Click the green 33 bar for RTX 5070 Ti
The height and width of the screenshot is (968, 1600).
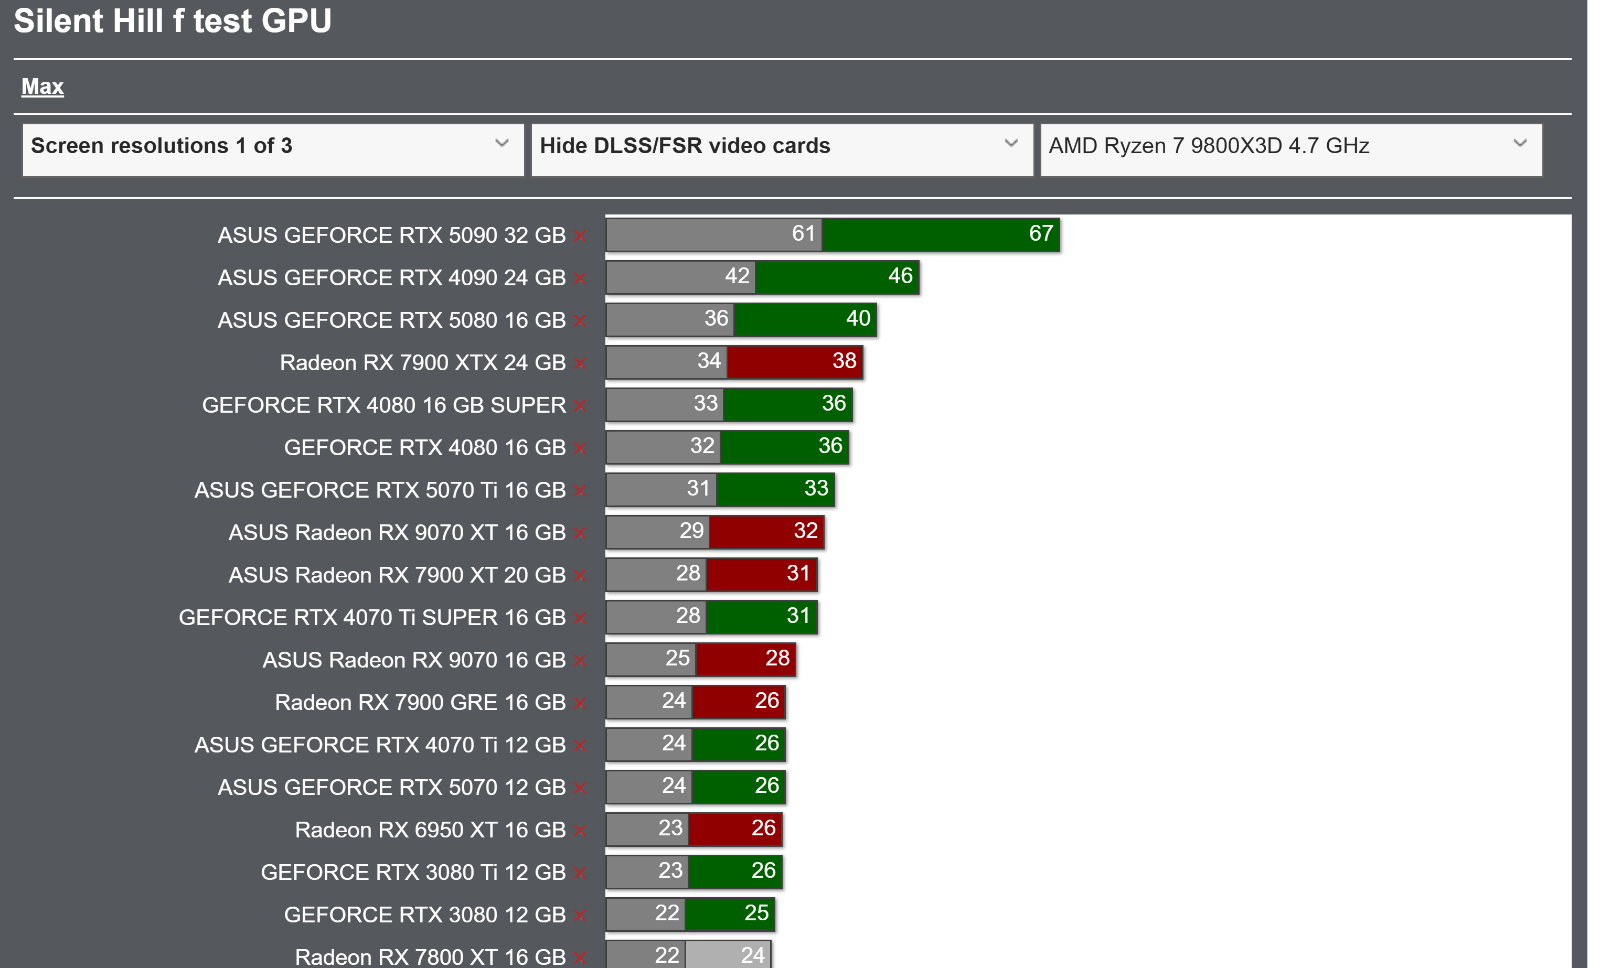pos(776,490)
